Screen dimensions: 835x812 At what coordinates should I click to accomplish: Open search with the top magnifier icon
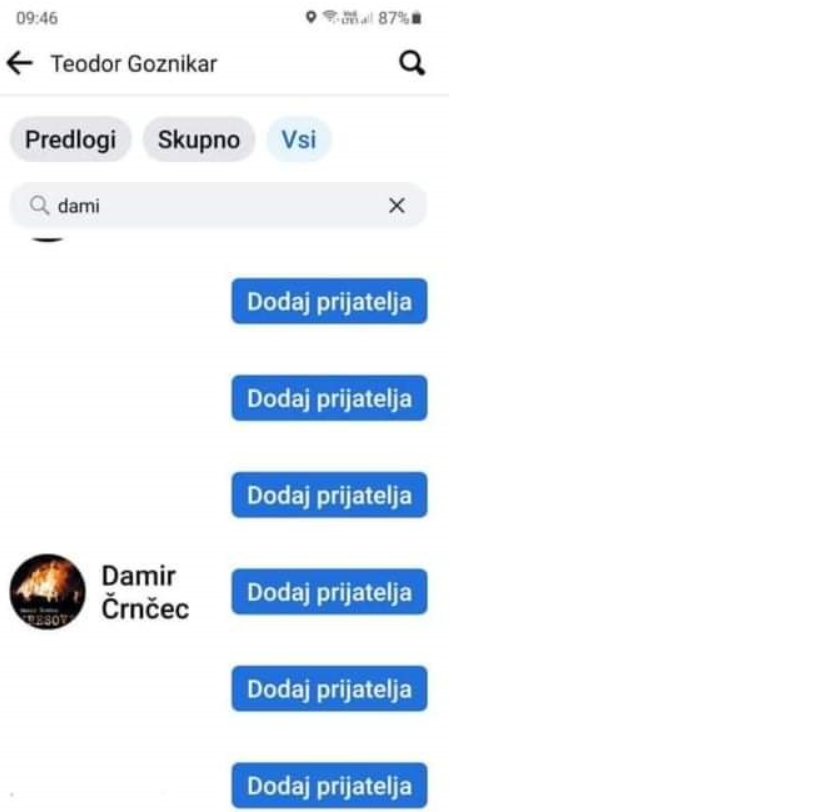[412, 63]
